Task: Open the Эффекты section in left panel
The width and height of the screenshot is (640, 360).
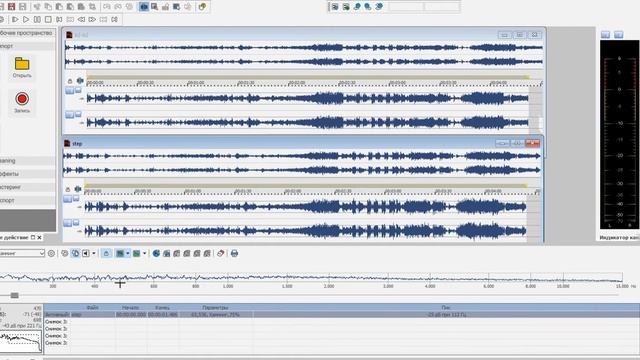Action: [27, 174]
